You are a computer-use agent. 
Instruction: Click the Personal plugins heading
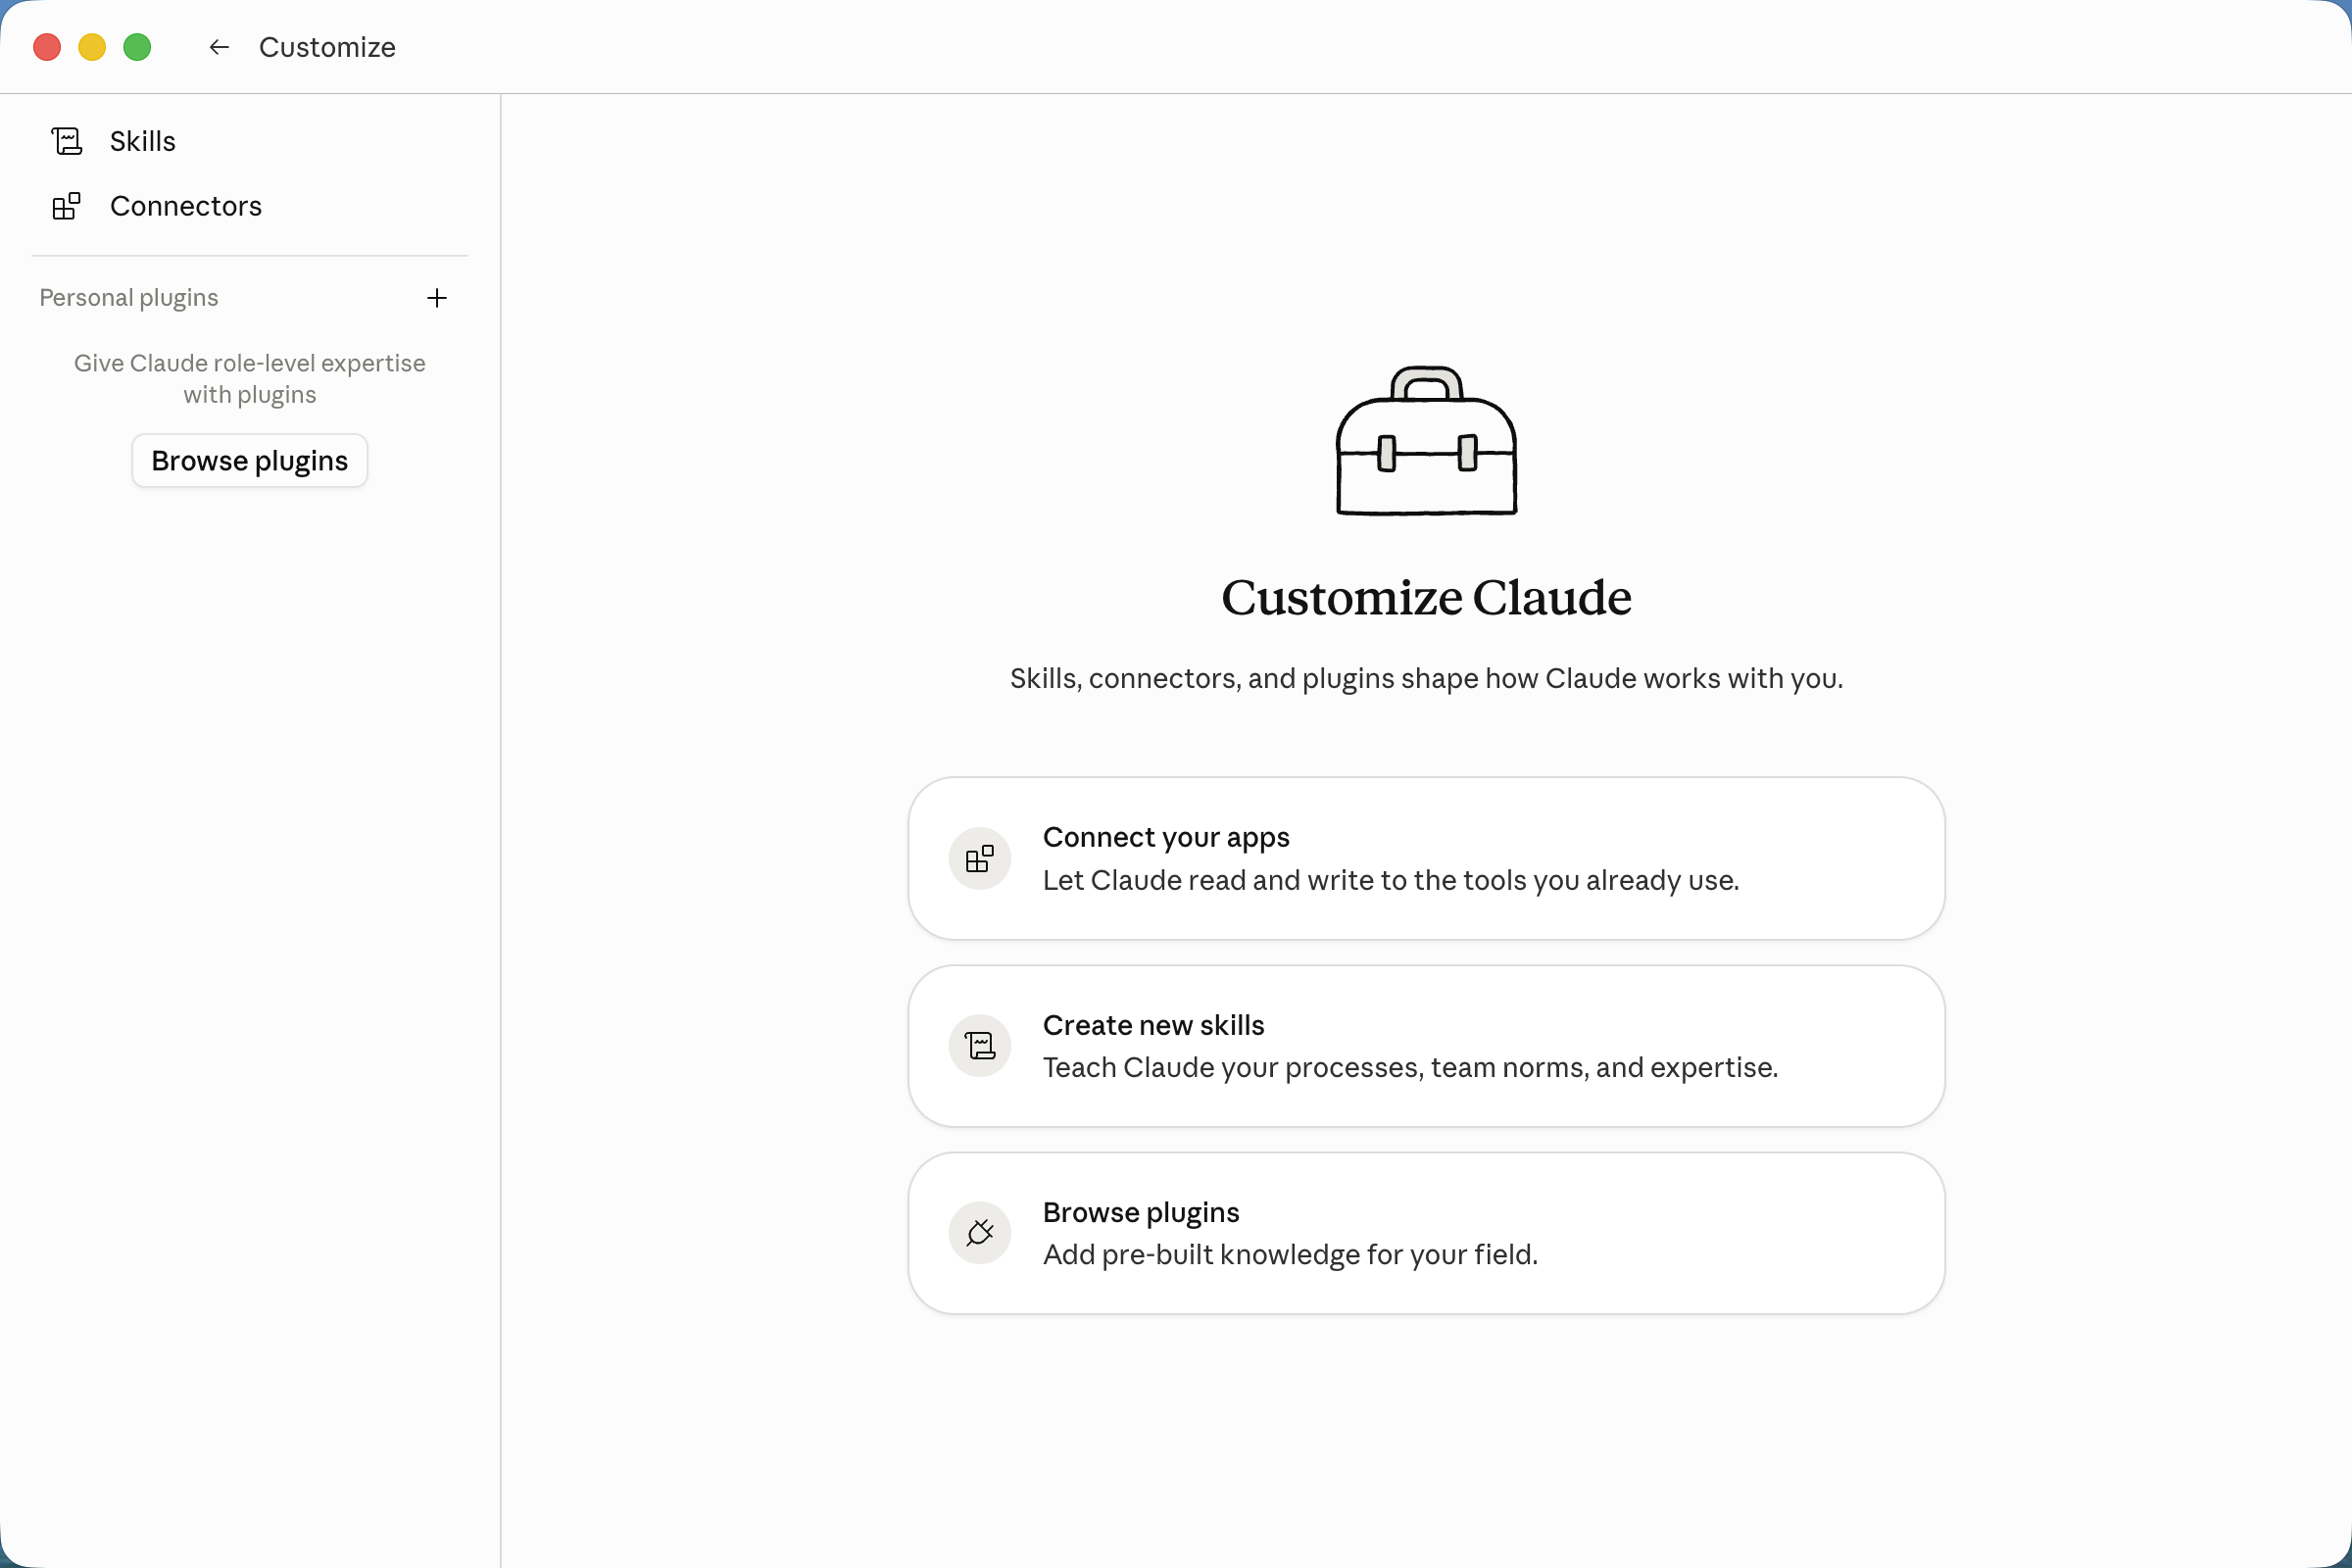(x=129, y=298)
